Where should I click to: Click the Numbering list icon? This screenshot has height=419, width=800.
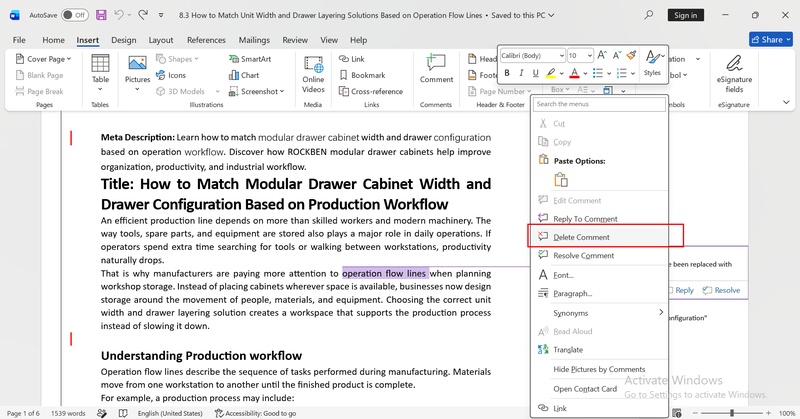[x=621, y=73]
